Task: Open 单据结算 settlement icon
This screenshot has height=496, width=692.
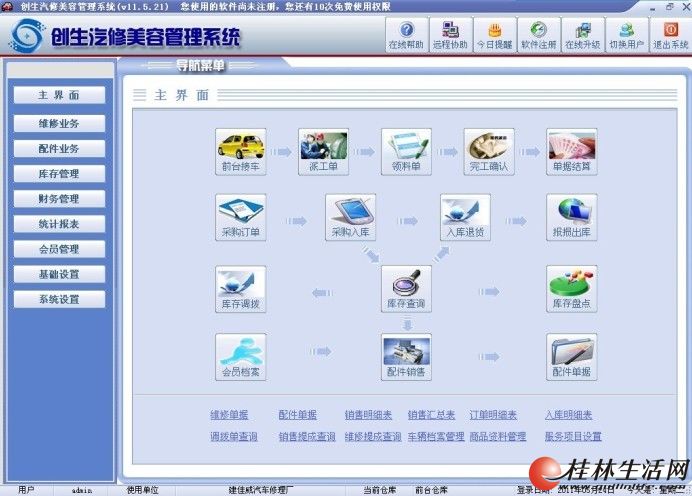Action: pos(572,152)
